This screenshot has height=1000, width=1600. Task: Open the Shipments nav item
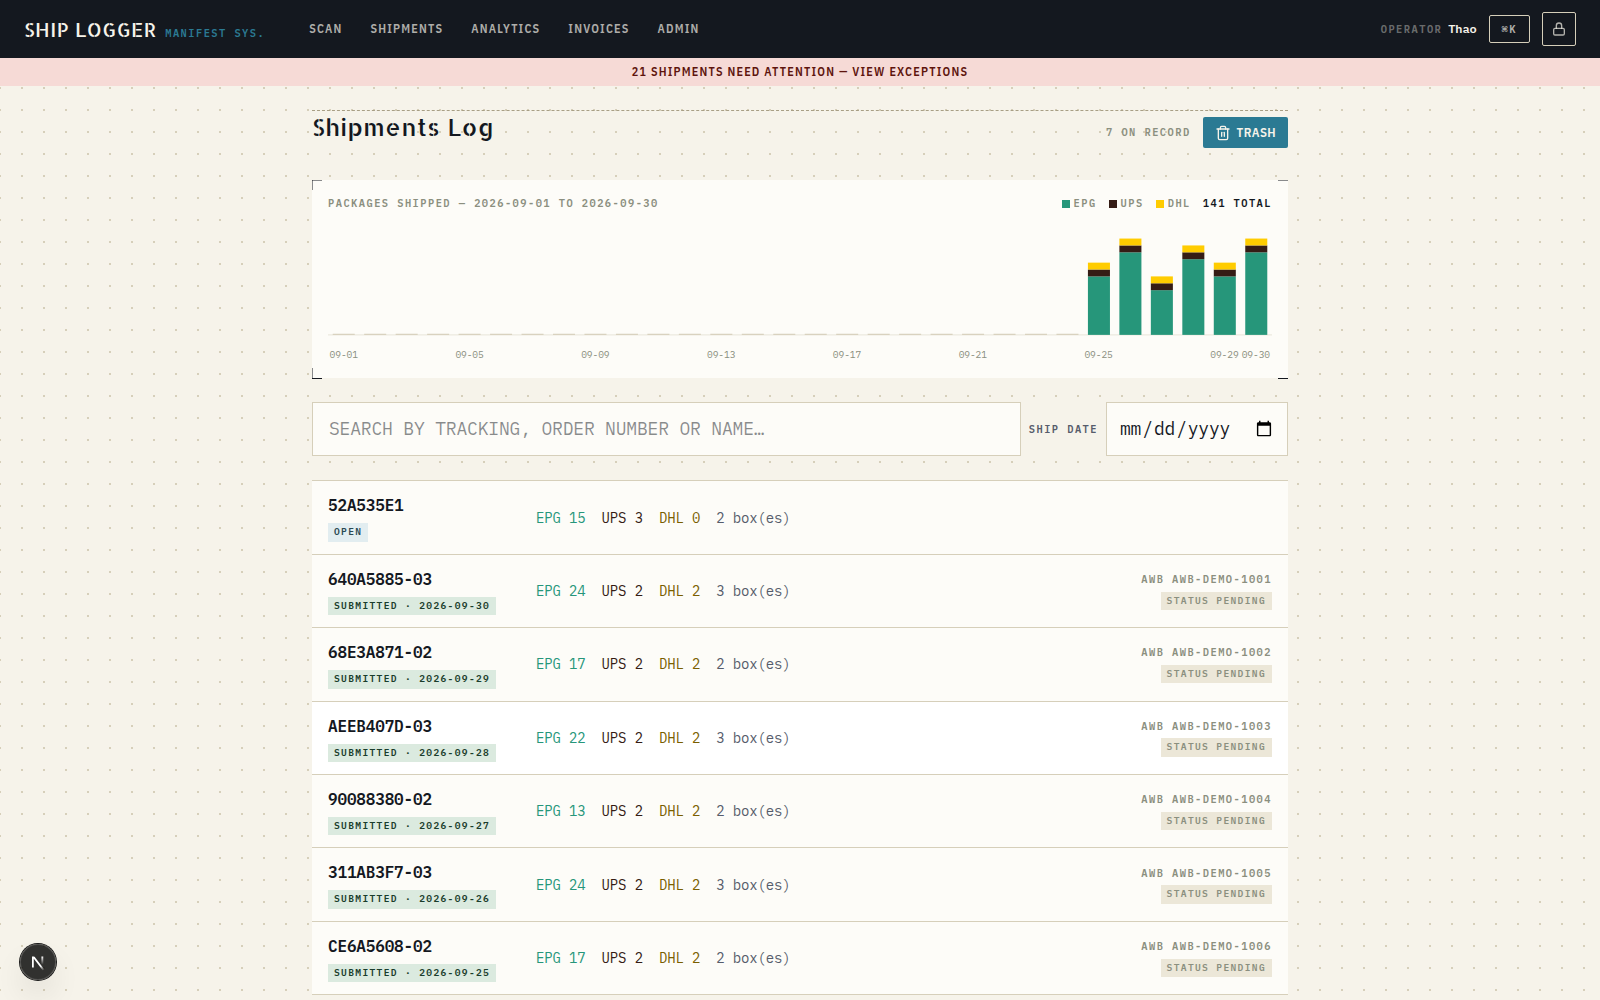tap(406, 29)
